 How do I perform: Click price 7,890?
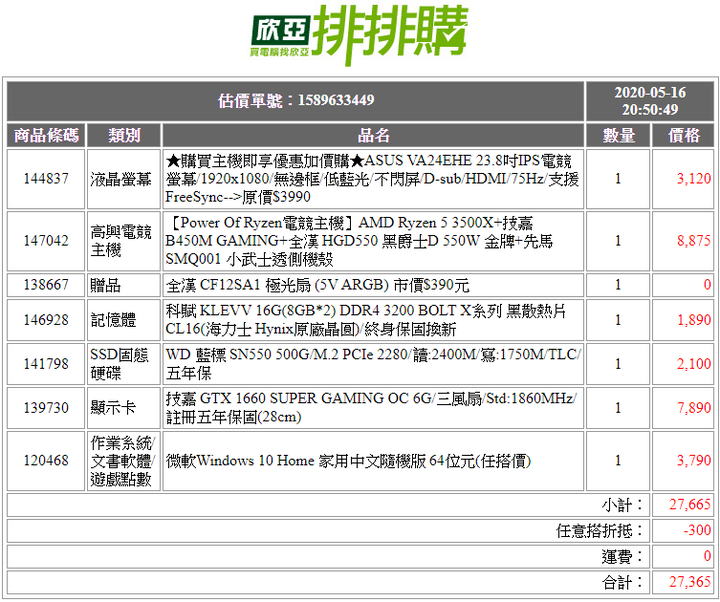(x=694, y=408)
